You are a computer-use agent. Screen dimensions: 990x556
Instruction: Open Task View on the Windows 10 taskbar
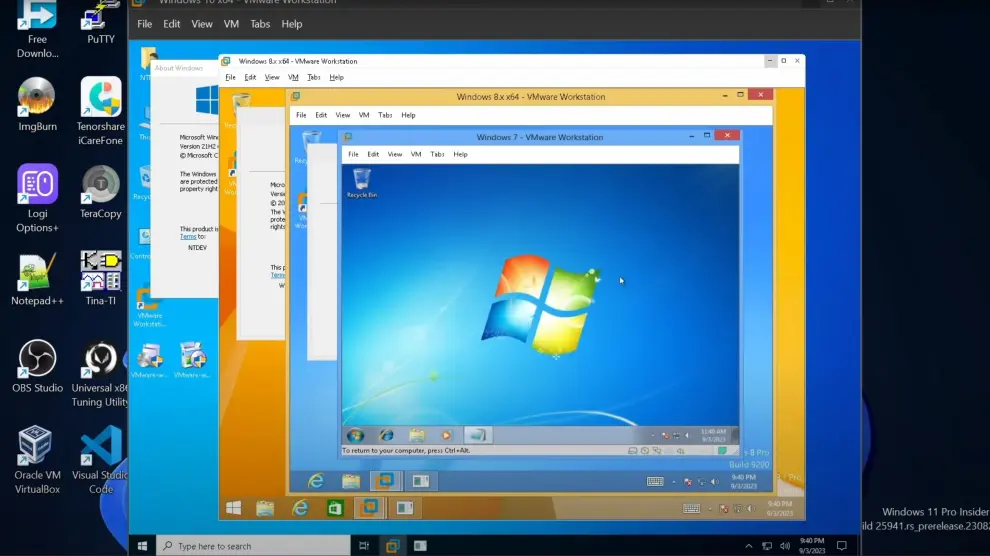tap(364, 546)
